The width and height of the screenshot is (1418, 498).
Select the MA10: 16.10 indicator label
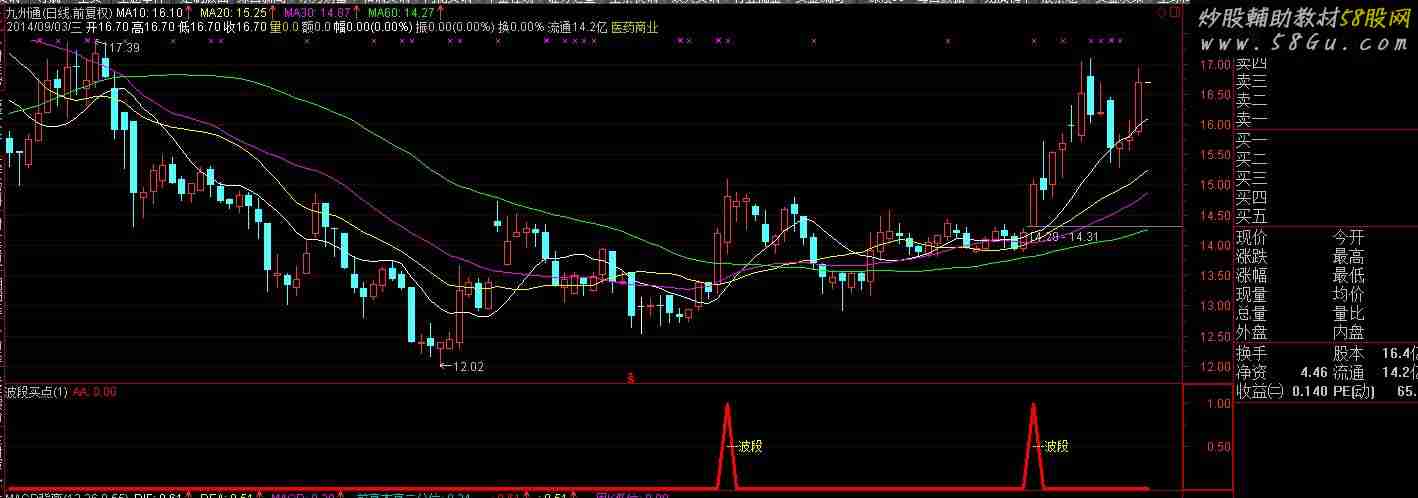[149, 14]
